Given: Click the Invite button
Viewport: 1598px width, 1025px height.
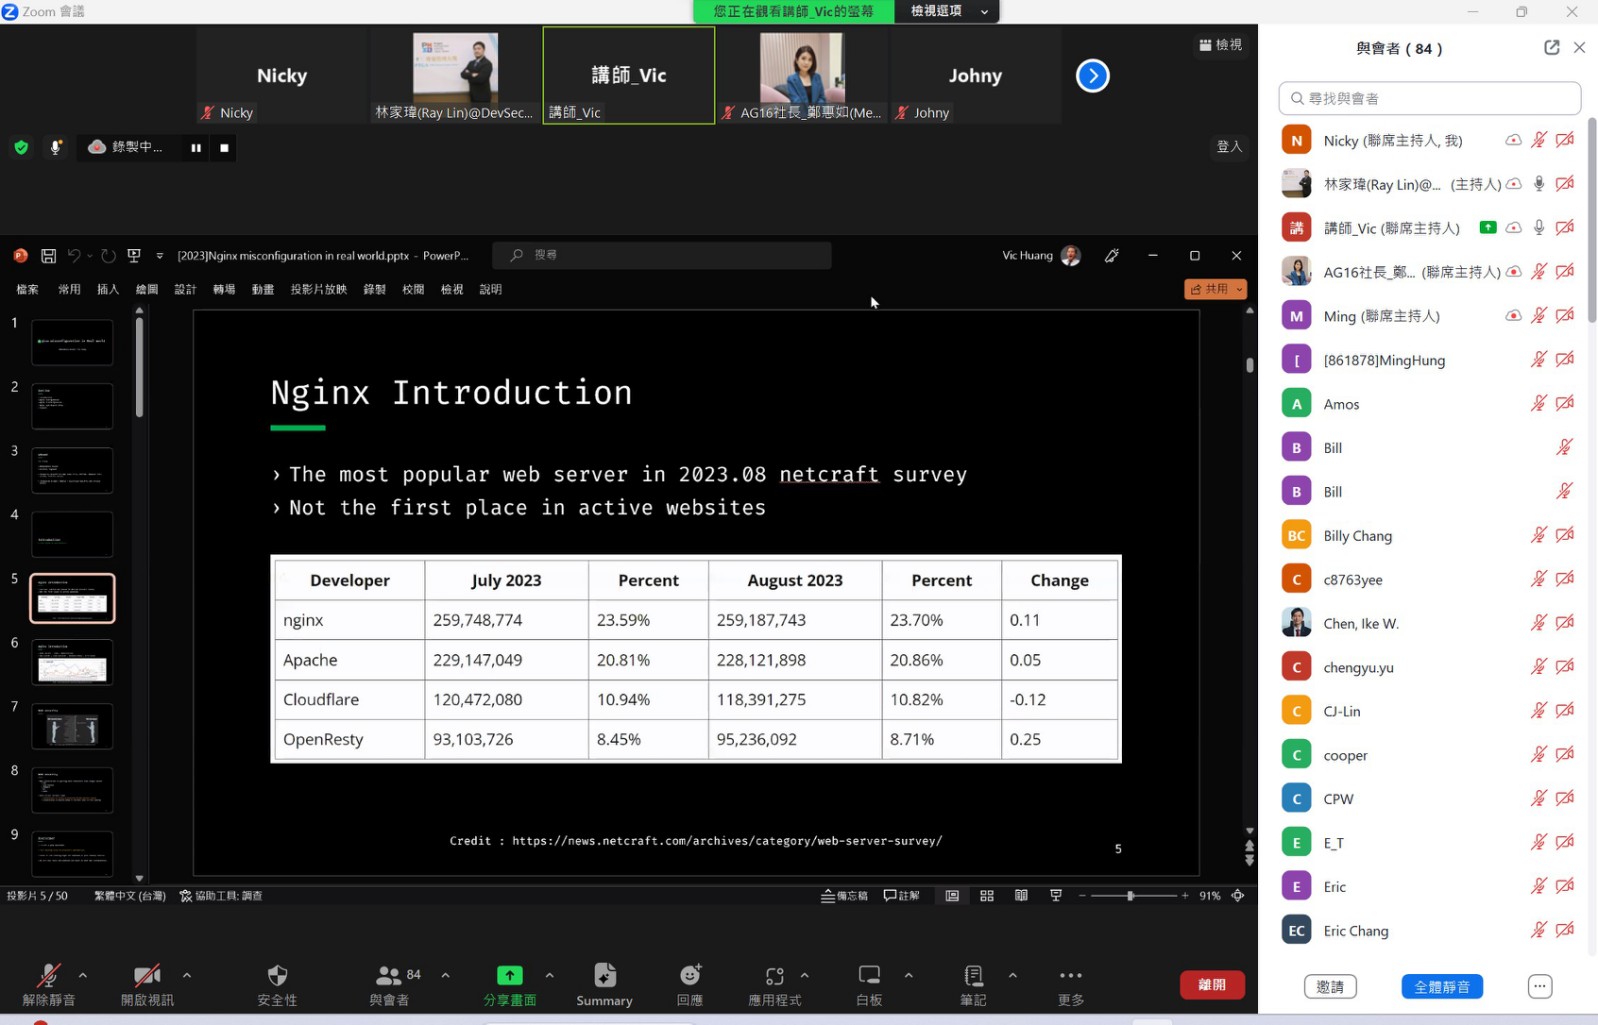Looking at the screenshot, I should tap(1330, 987).
